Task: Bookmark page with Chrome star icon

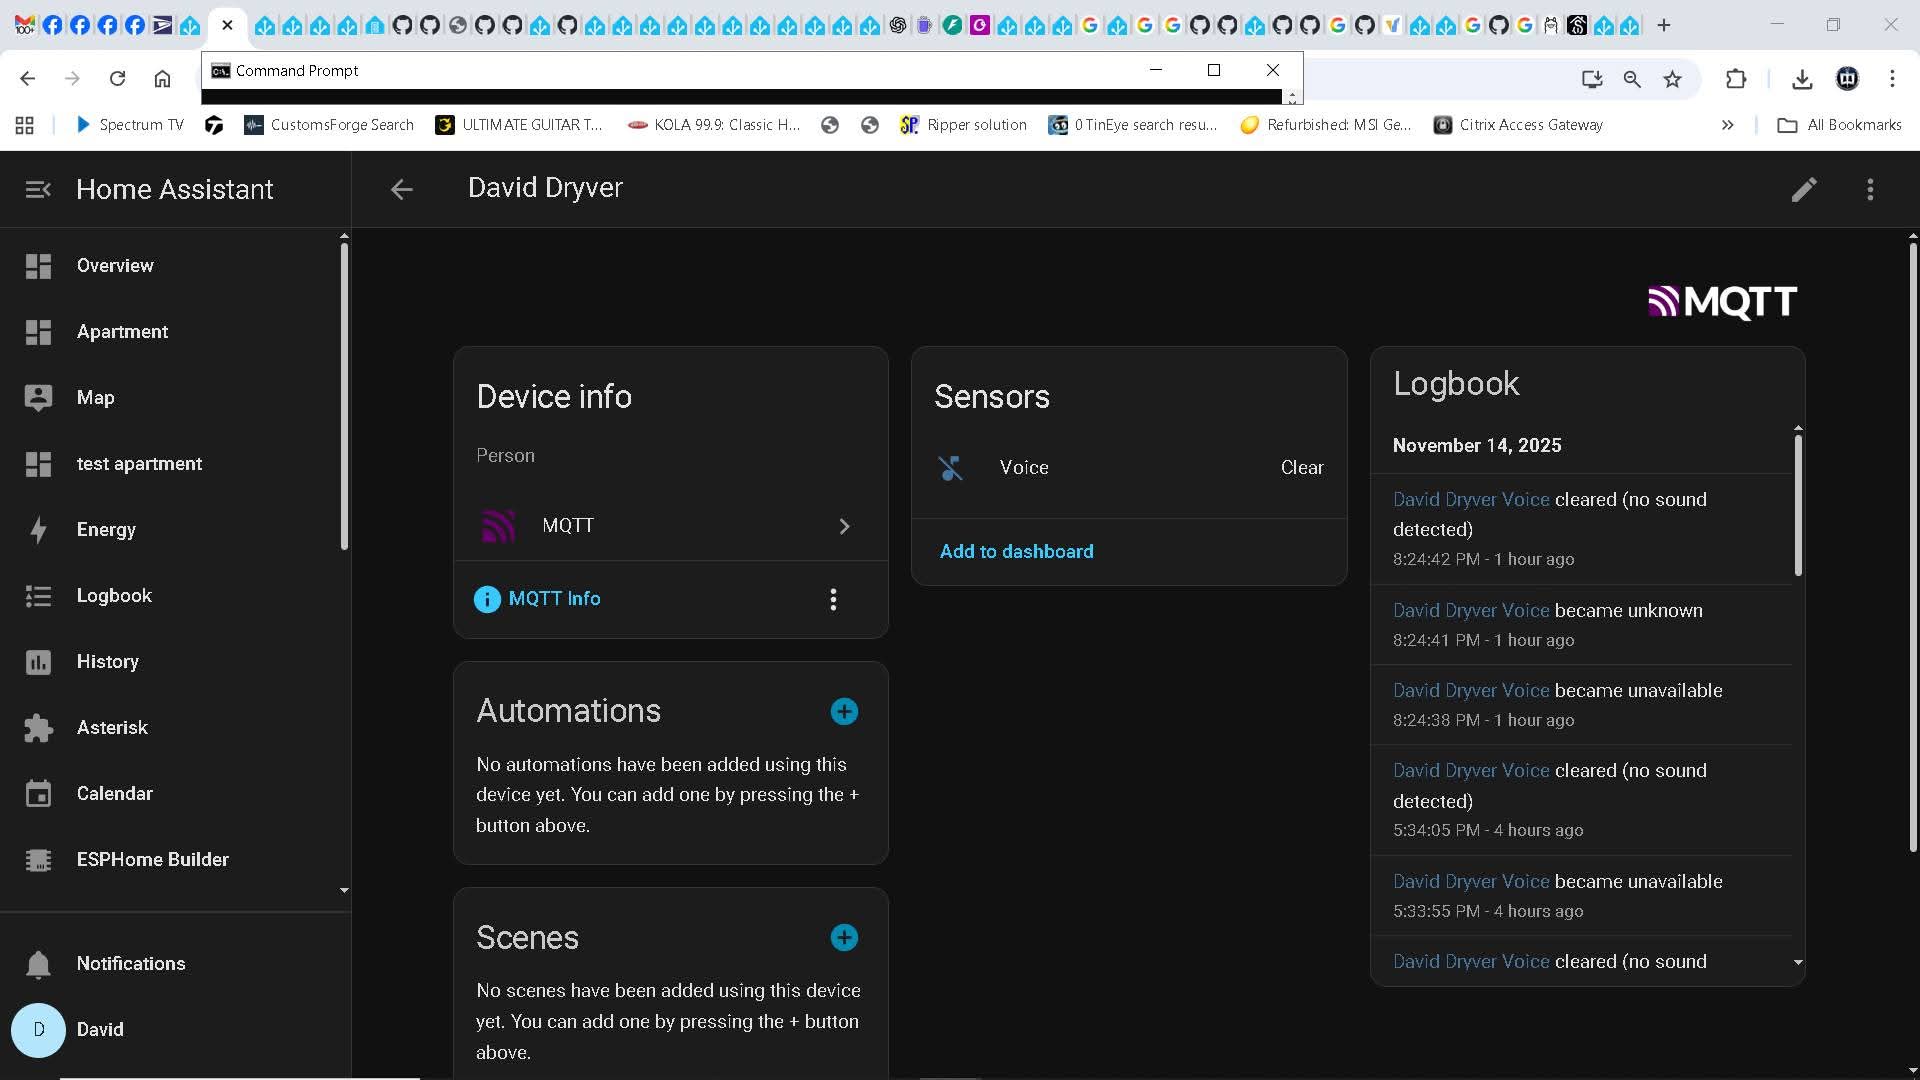Action: pyautogui.click(x=1672, y=79)
